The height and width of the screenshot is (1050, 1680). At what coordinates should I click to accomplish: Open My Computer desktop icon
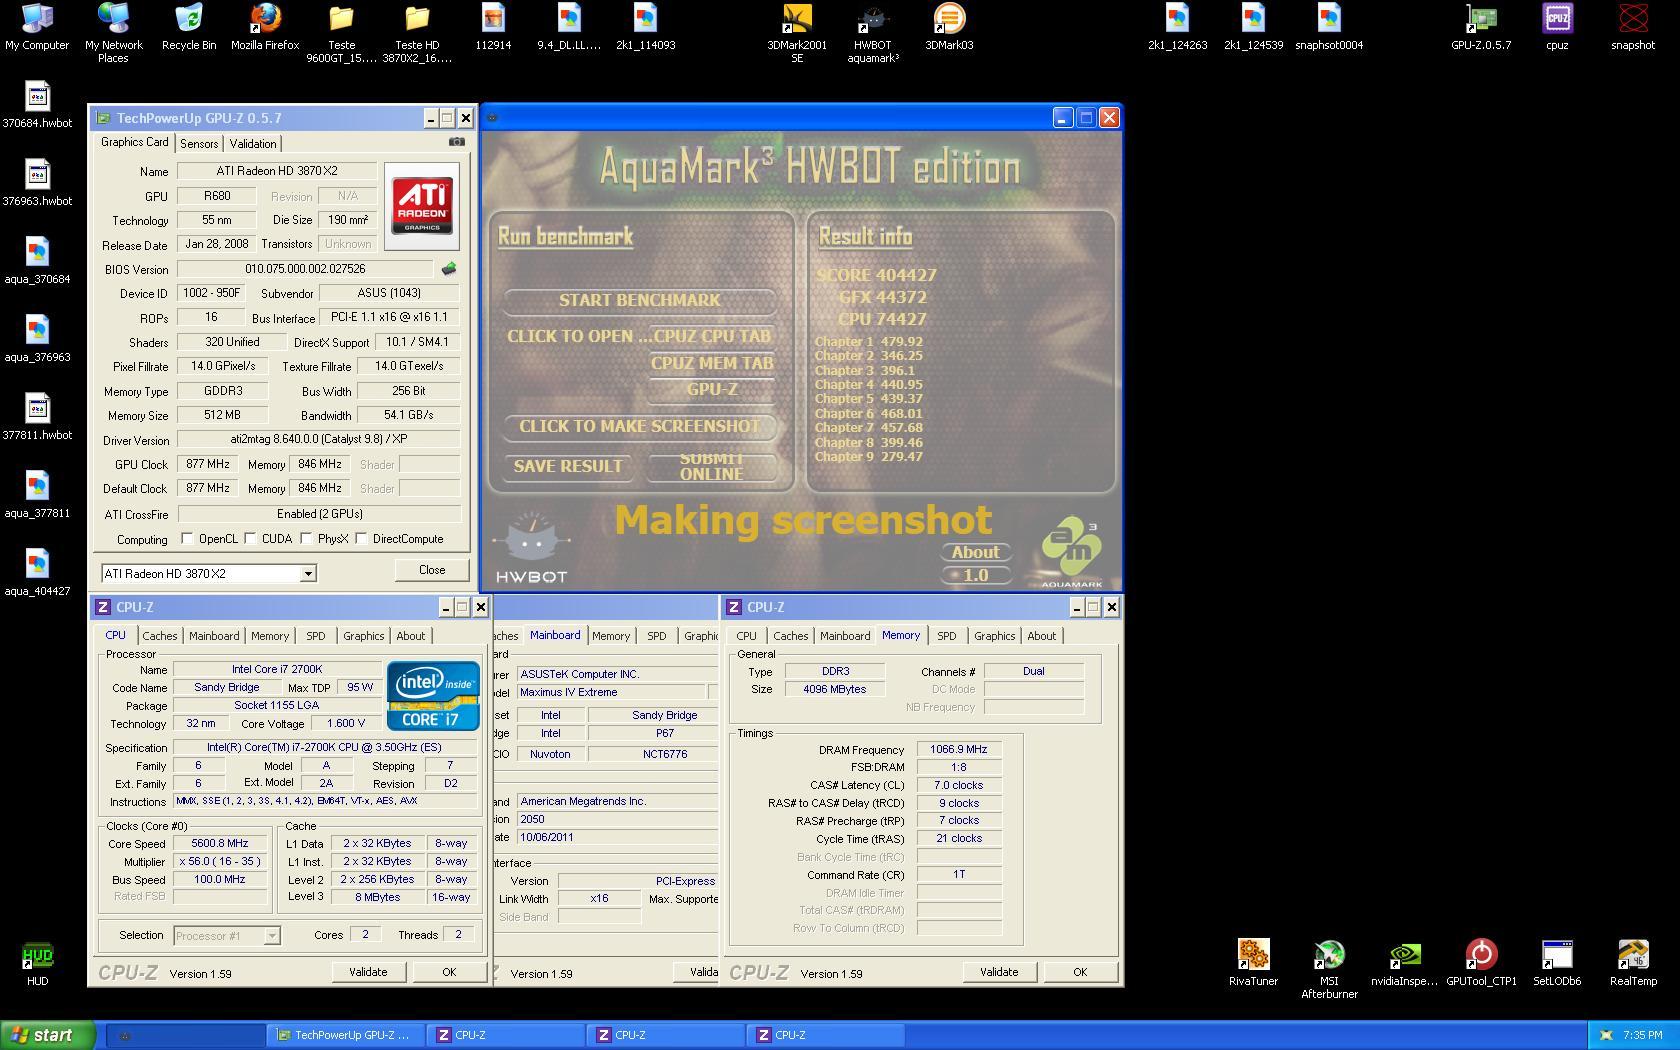37,27
